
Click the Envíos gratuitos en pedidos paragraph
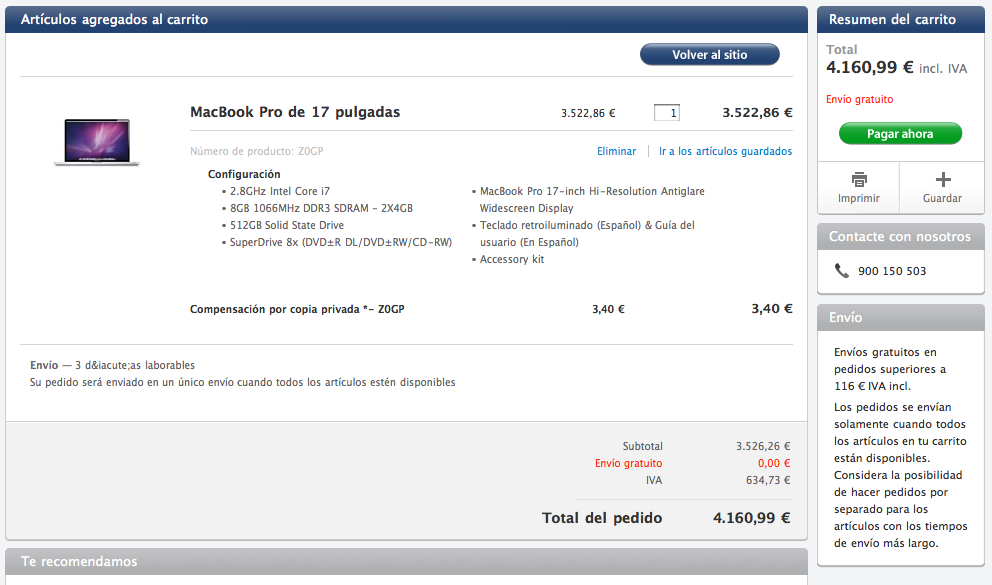tap(890, 369)
